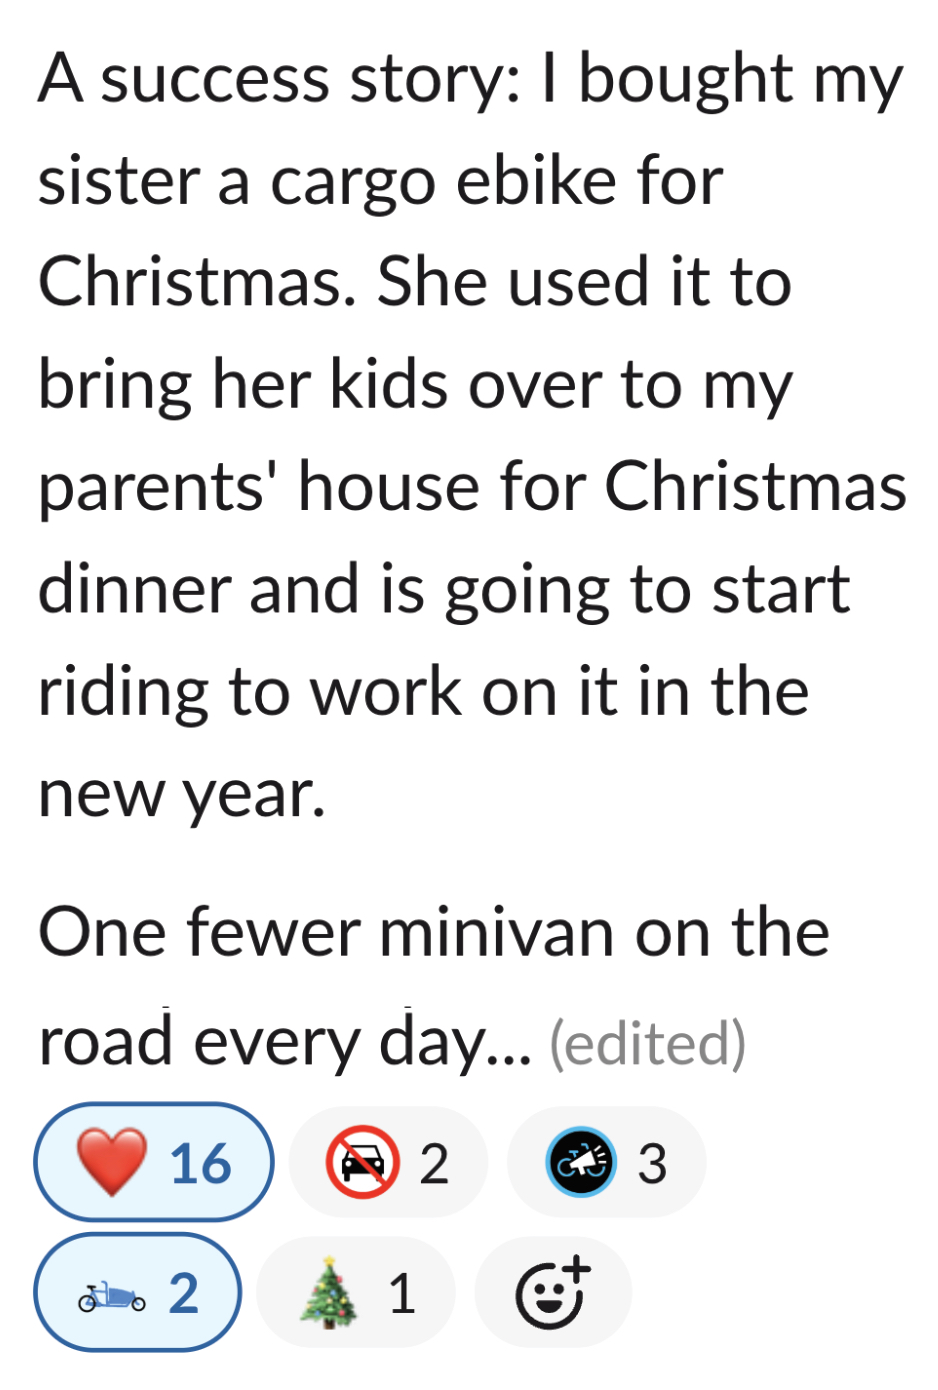Toggle the no-cars reaction count 2
The width and height of the screenshot is (938, 1390).
pyautogui.click(x=434, y=1163)
